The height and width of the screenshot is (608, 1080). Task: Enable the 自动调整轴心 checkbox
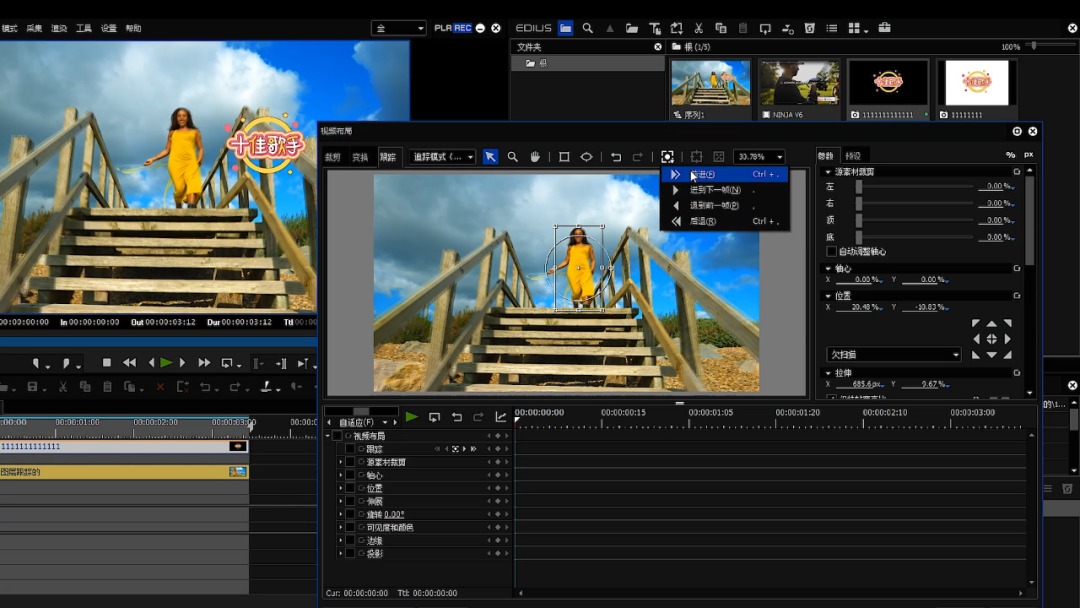click(831, 251)
